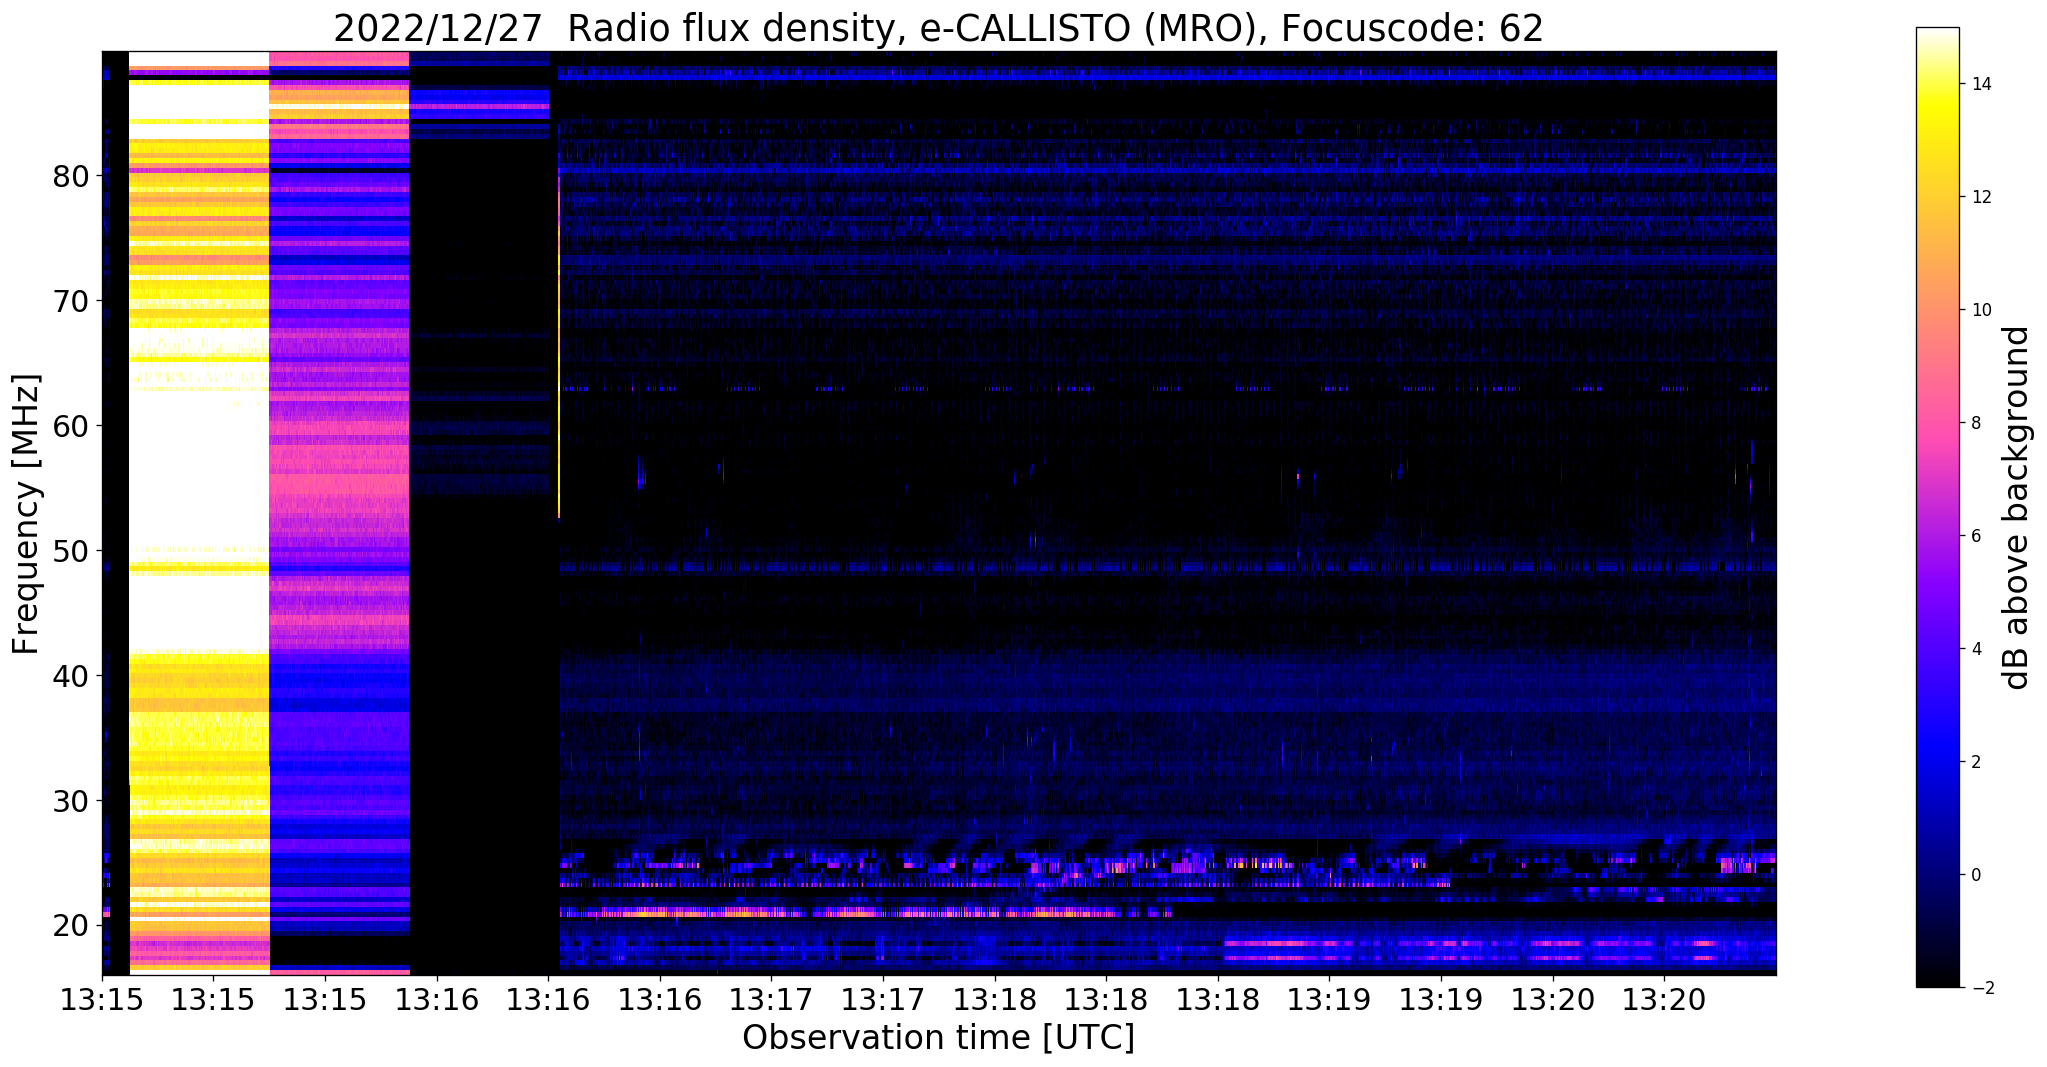The height and width of the screenshot is (1067, 2047).
Task: Click the 20 tick on frequency axis
Action: point(72,926)
